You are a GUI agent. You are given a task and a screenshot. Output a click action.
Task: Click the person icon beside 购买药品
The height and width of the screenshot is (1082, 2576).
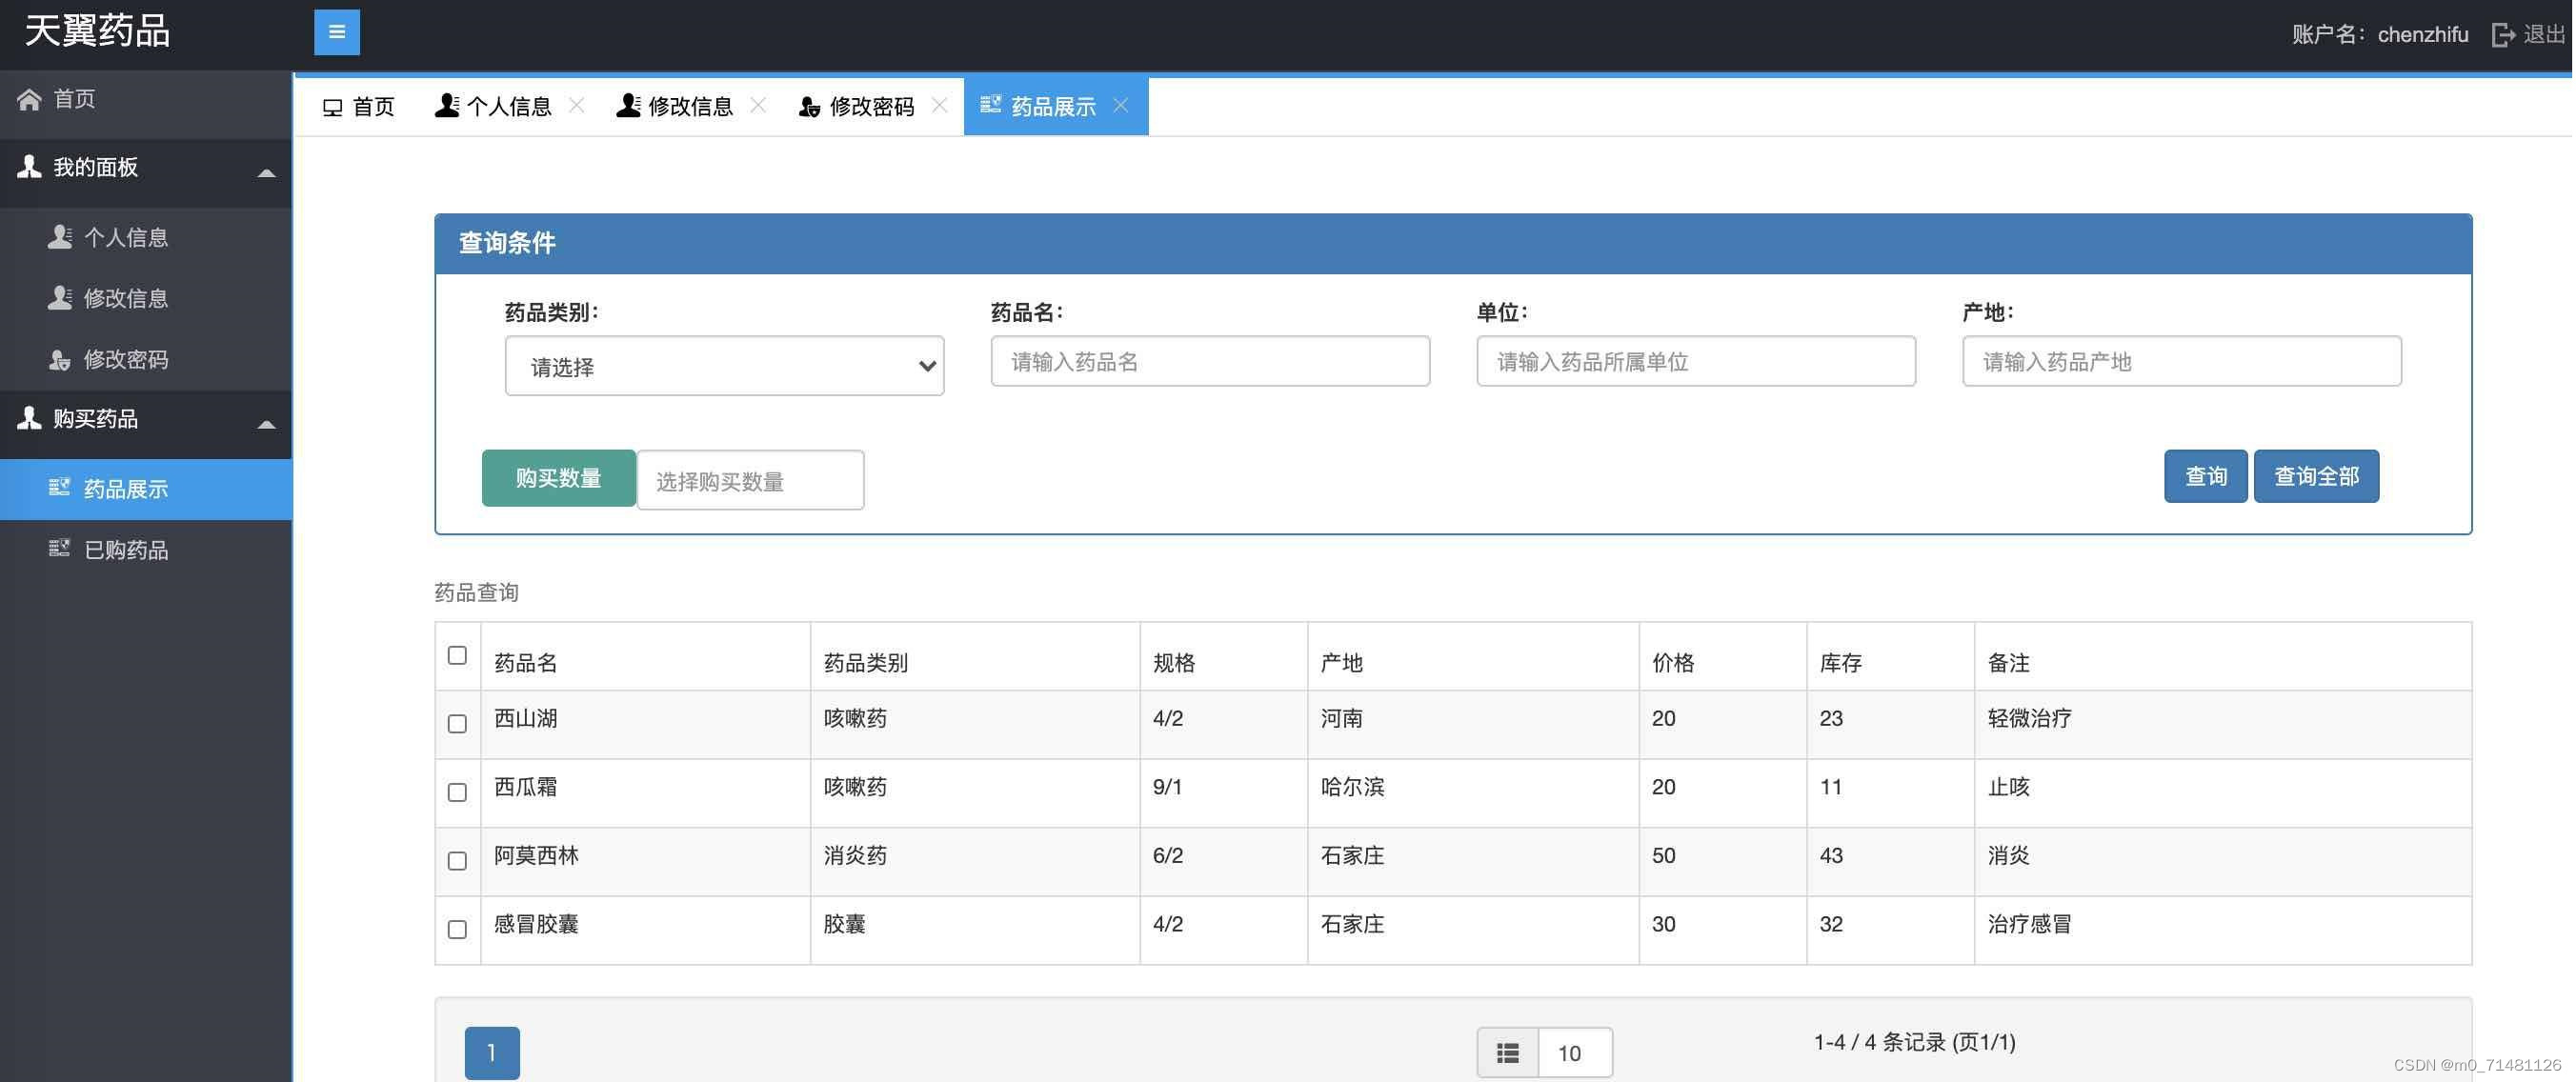point(29,418)
